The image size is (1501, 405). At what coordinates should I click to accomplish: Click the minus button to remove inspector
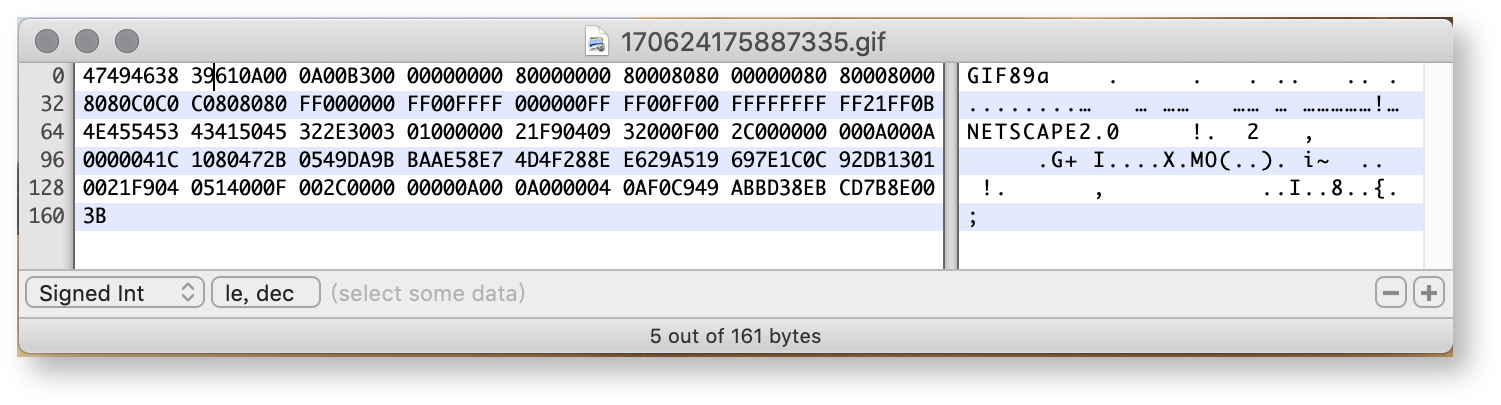pyautogui.click(x=1390, y=293)
